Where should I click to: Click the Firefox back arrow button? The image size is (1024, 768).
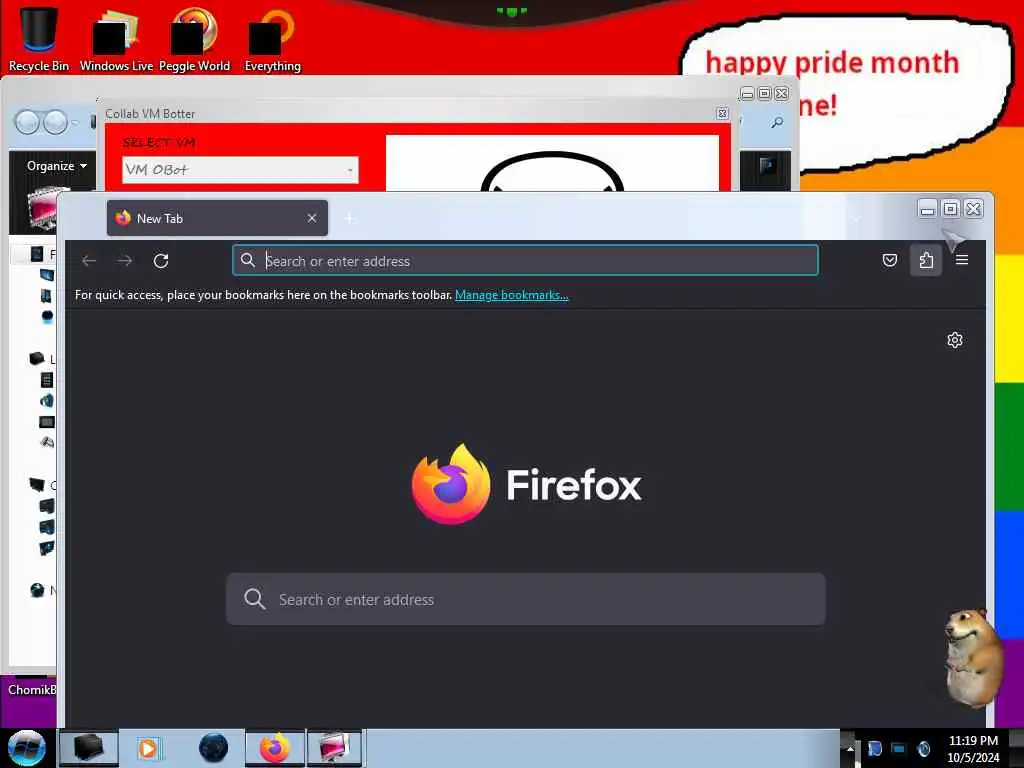(x=89, y=261)
